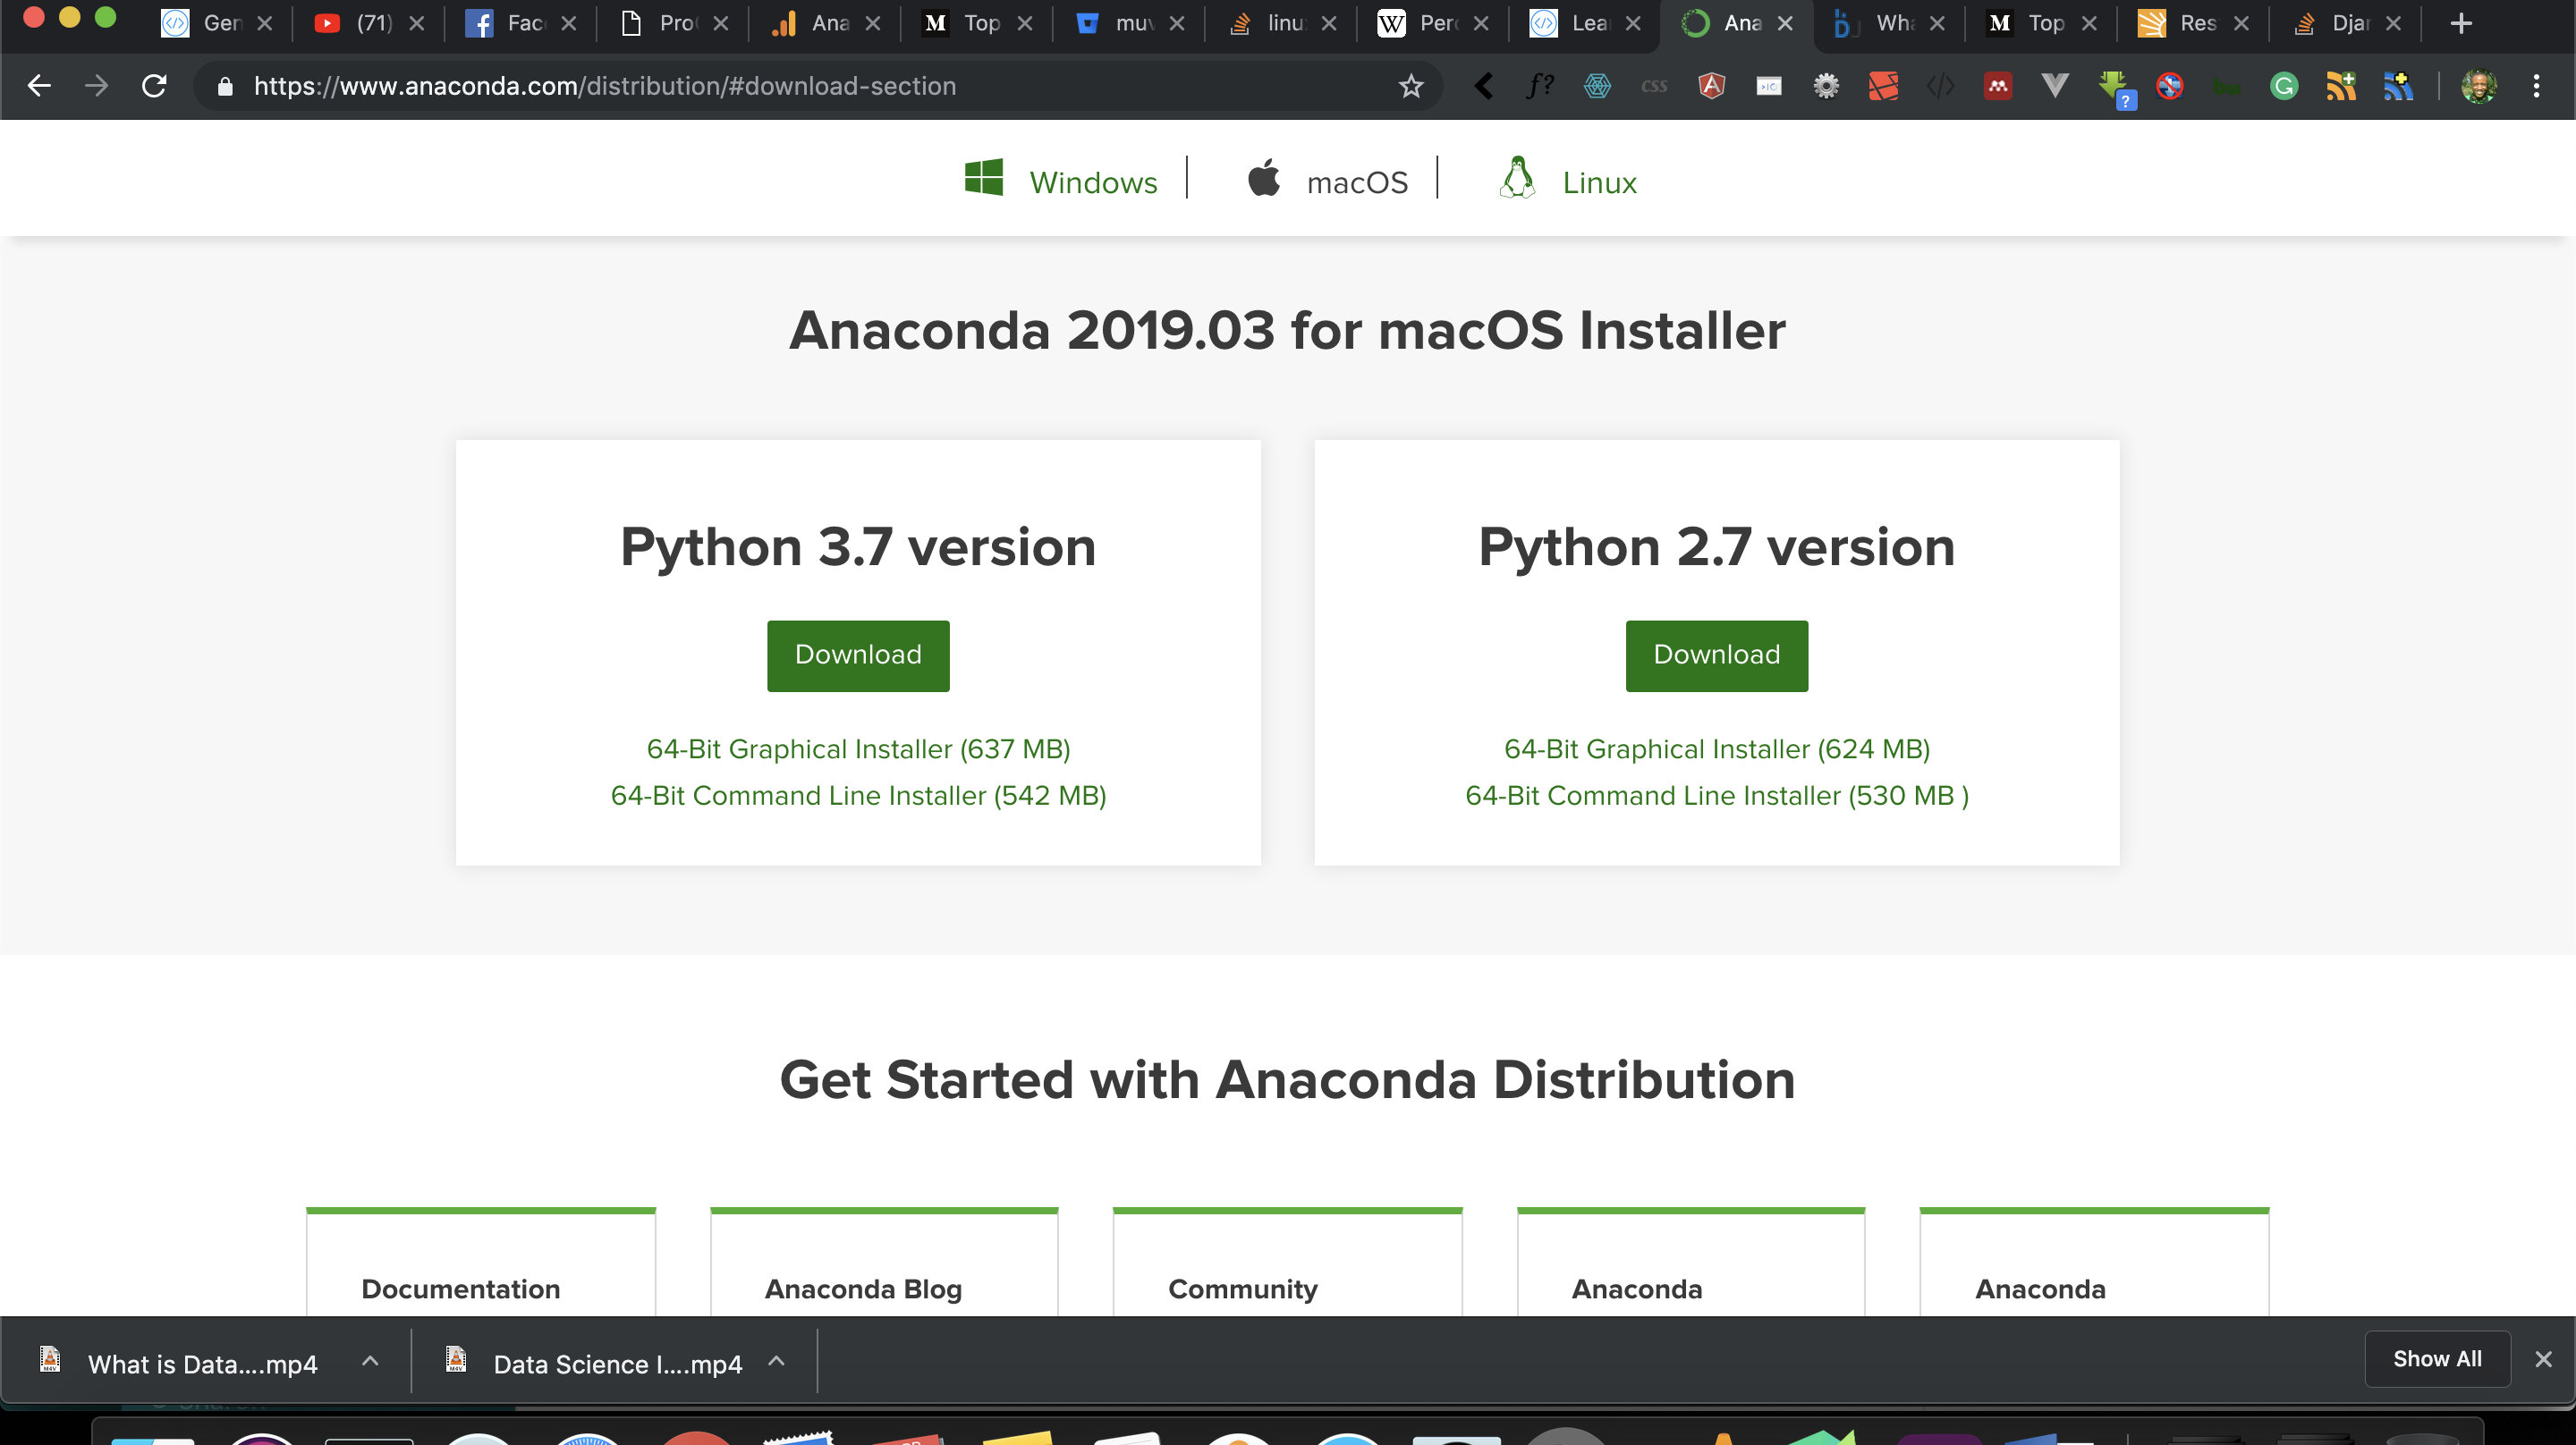Open 64-Bit Command Line Installer (542 MB) link

[858, 796]
